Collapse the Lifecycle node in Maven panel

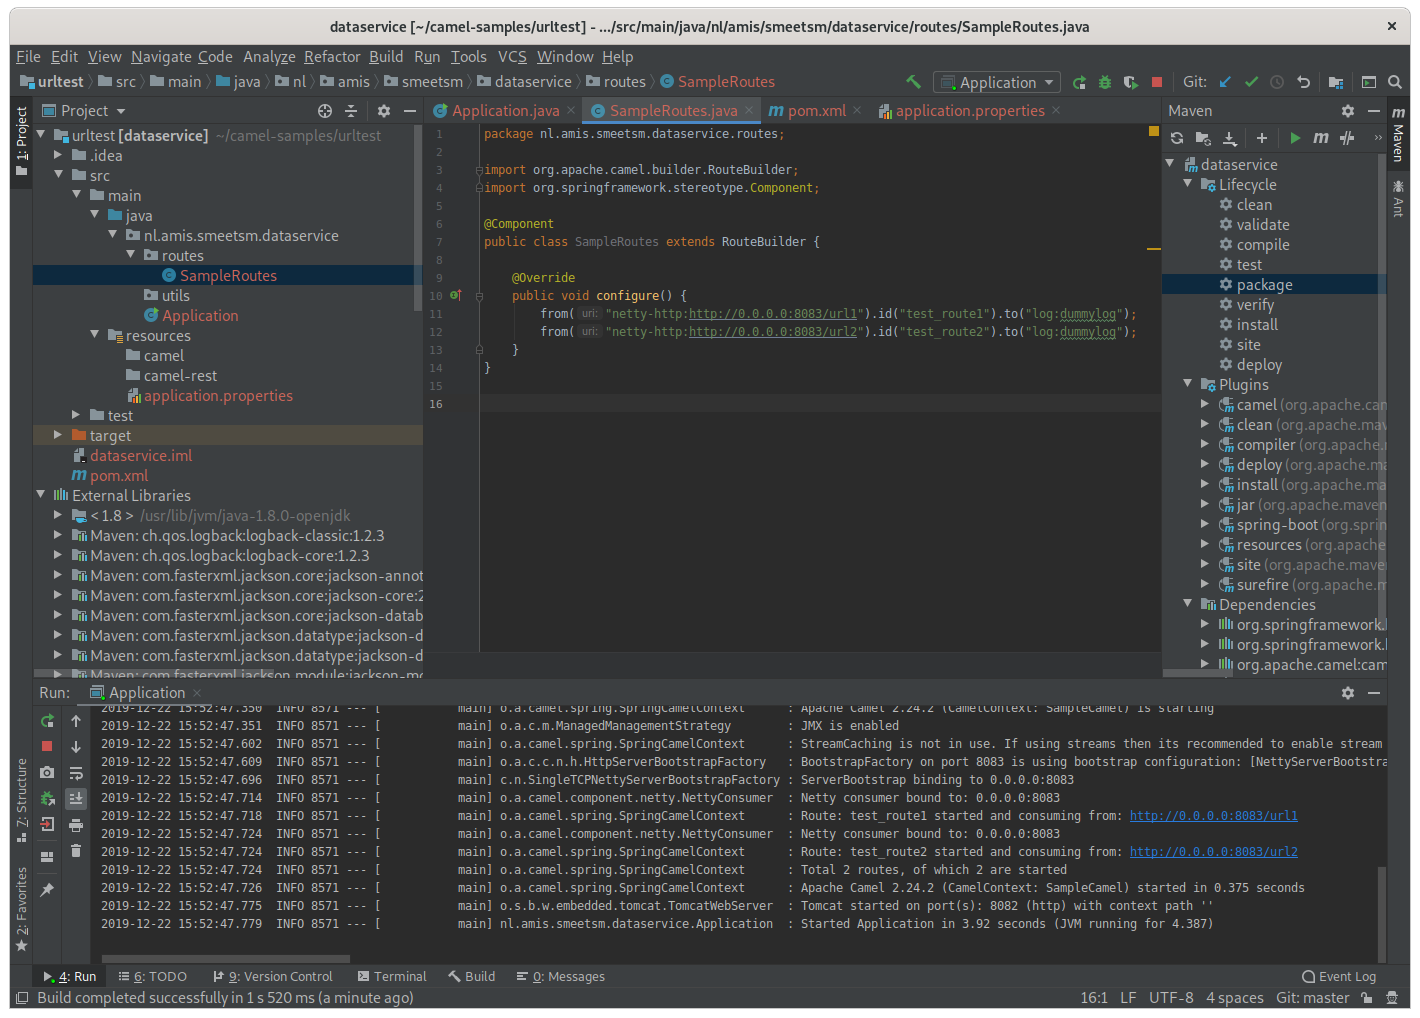pos(1187,184)
